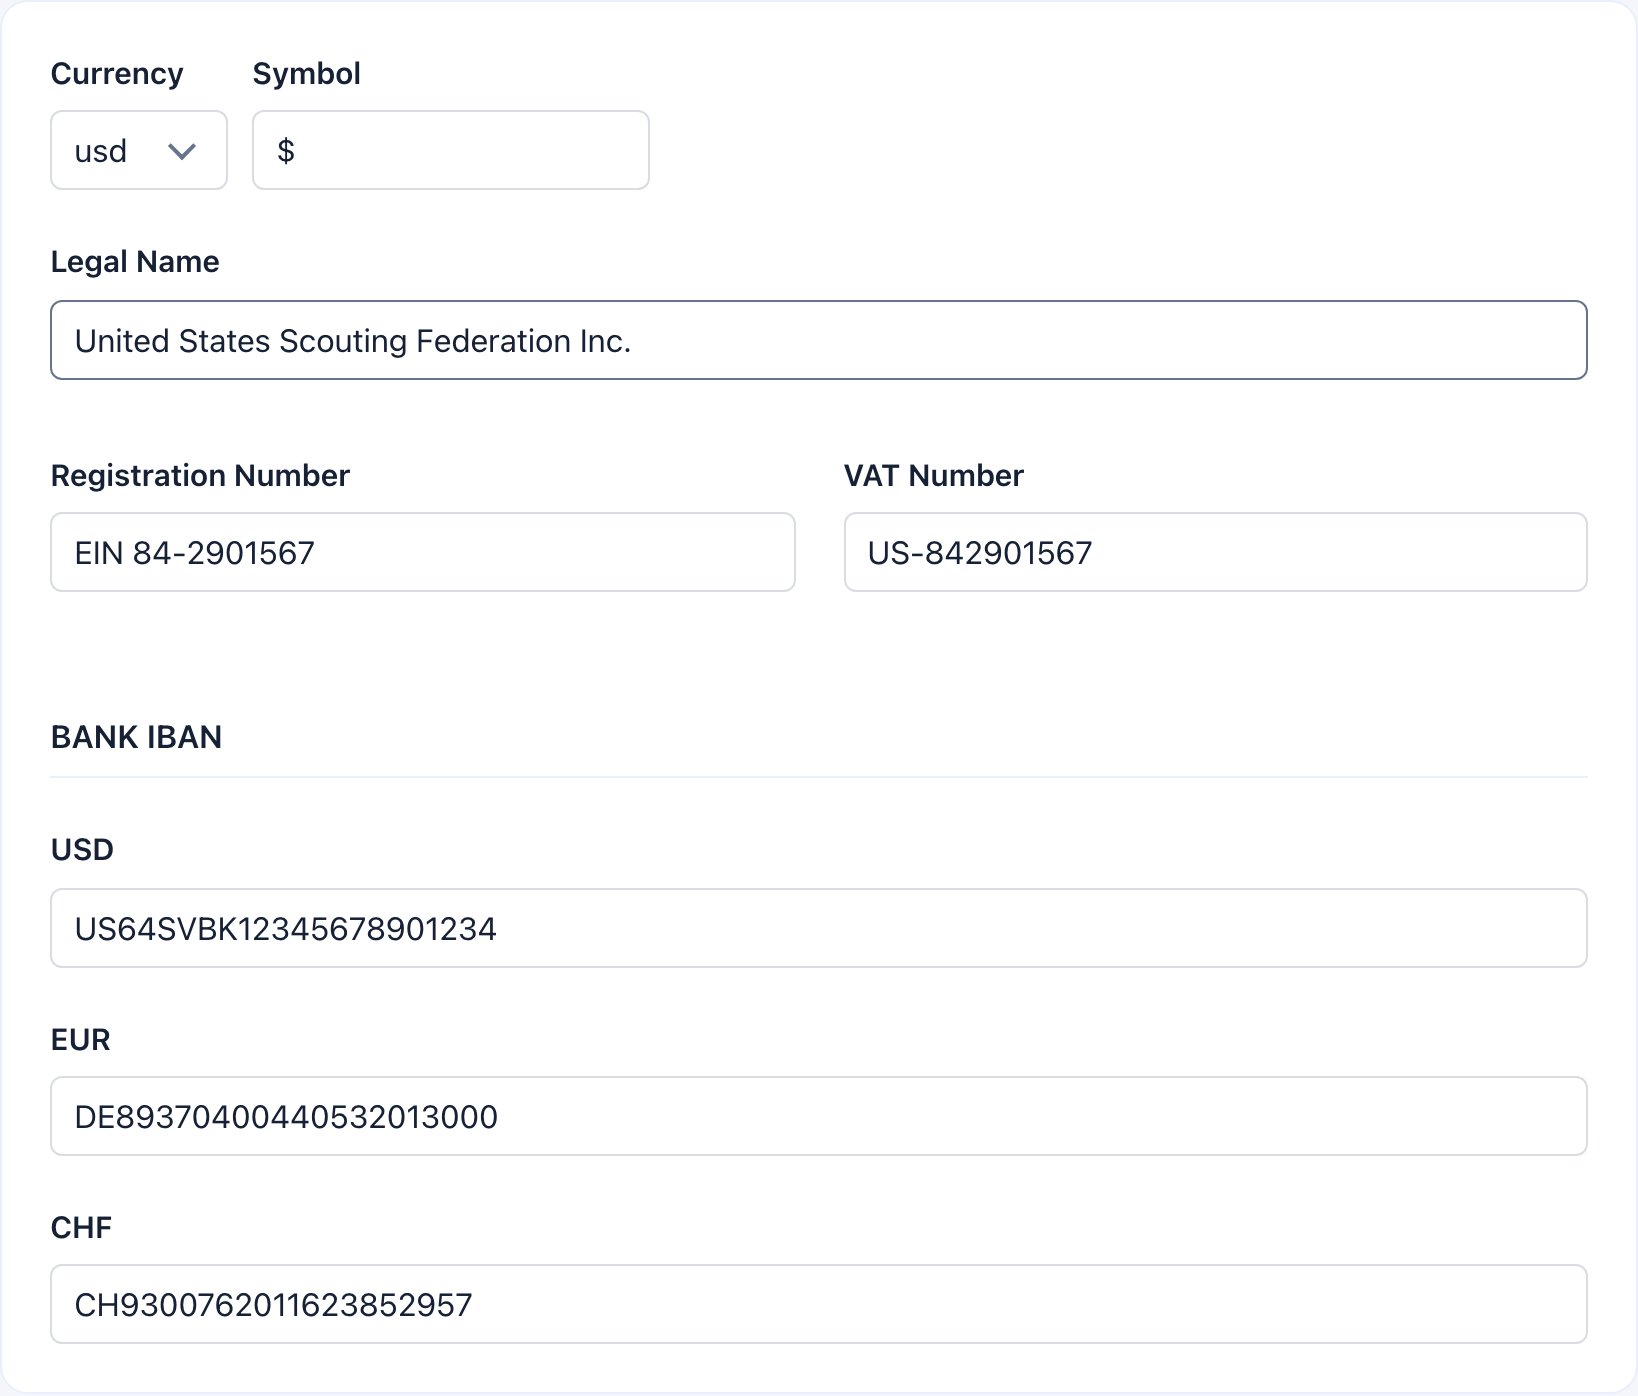Click the BANK IBAN section heading

point(136,737)
